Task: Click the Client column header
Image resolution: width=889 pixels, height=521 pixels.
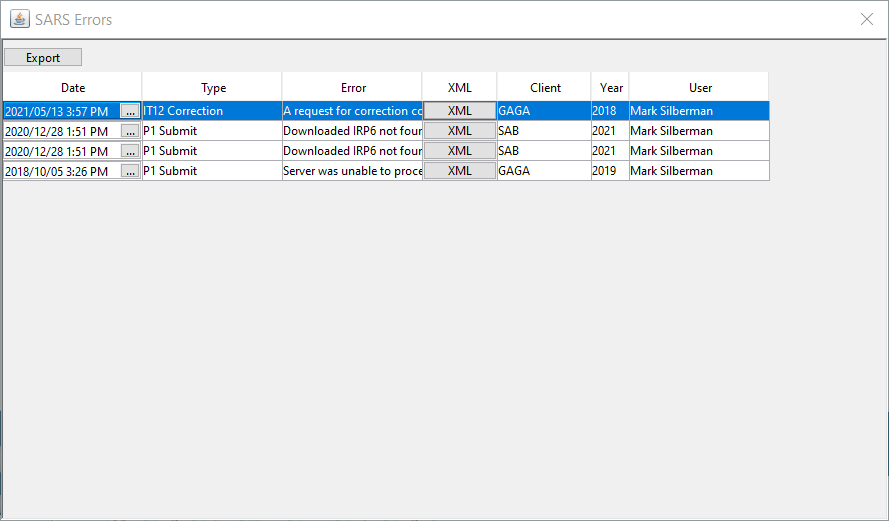Action: (x=545, y=88)
